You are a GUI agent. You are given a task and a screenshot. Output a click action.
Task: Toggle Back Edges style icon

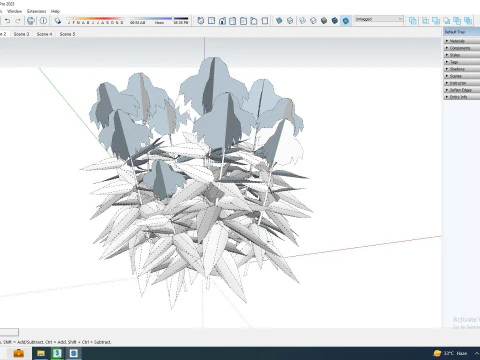click(290, 21)
